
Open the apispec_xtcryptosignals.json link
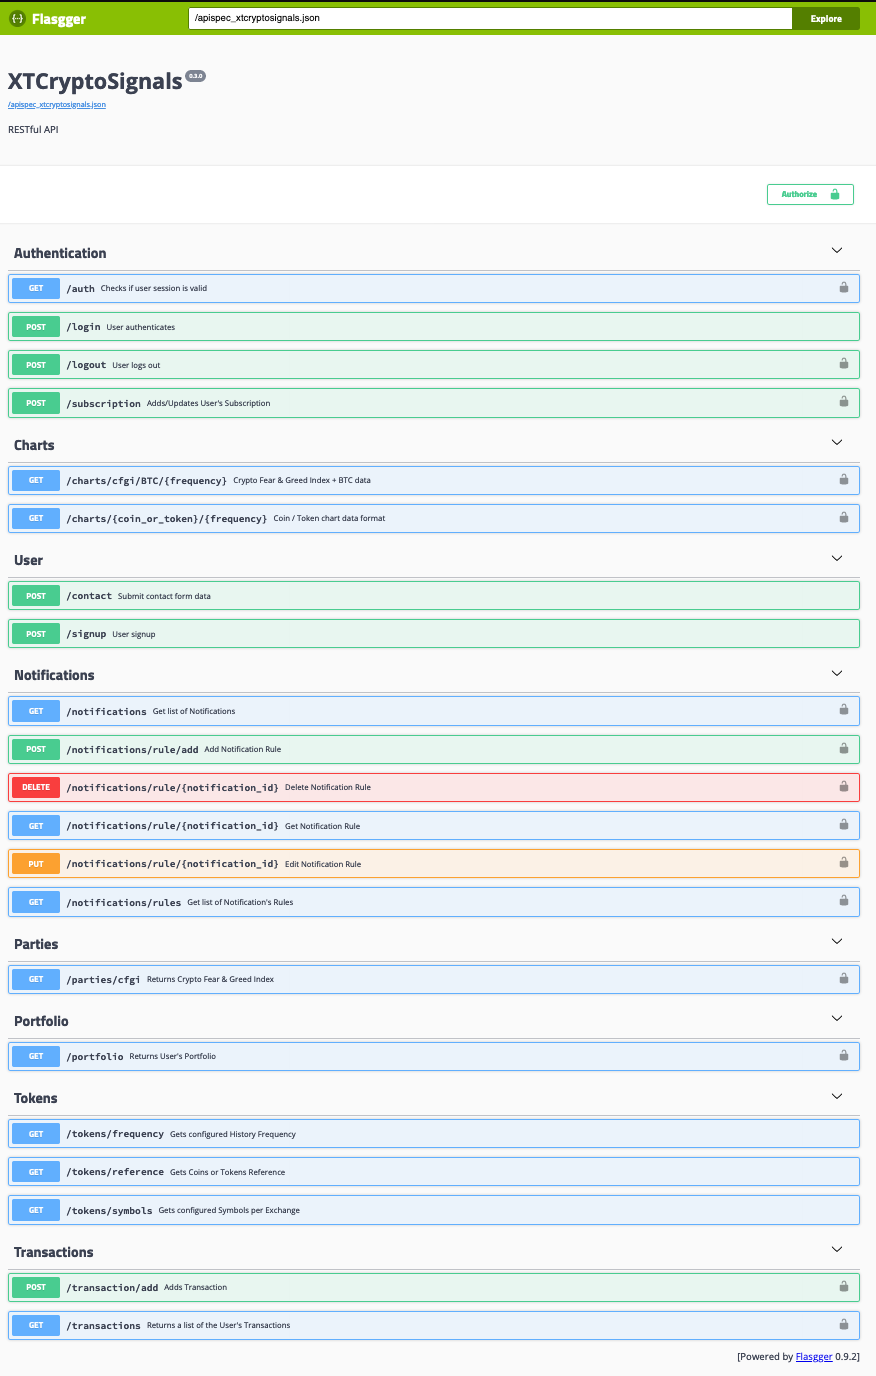tap(57, 104)
